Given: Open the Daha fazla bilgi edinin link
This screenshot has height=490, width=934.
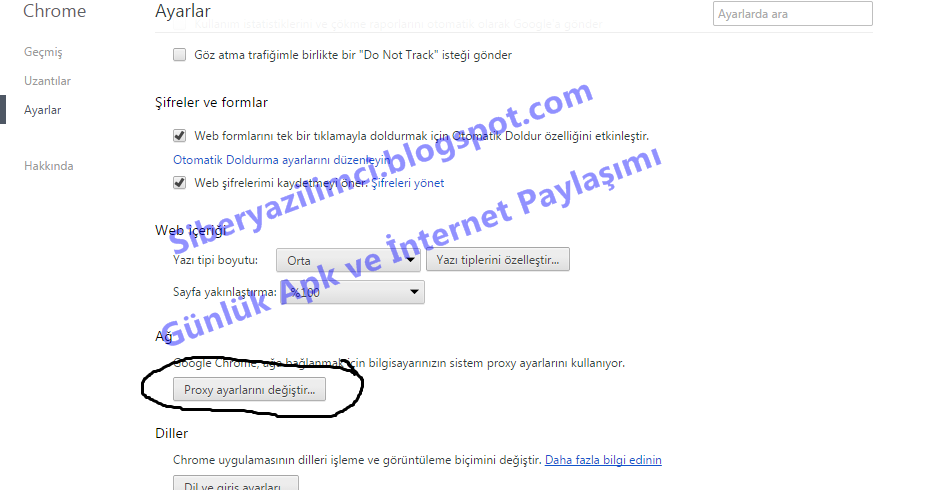Looking at the screenshot, I should pyautogui.click(x=603, y=460).
